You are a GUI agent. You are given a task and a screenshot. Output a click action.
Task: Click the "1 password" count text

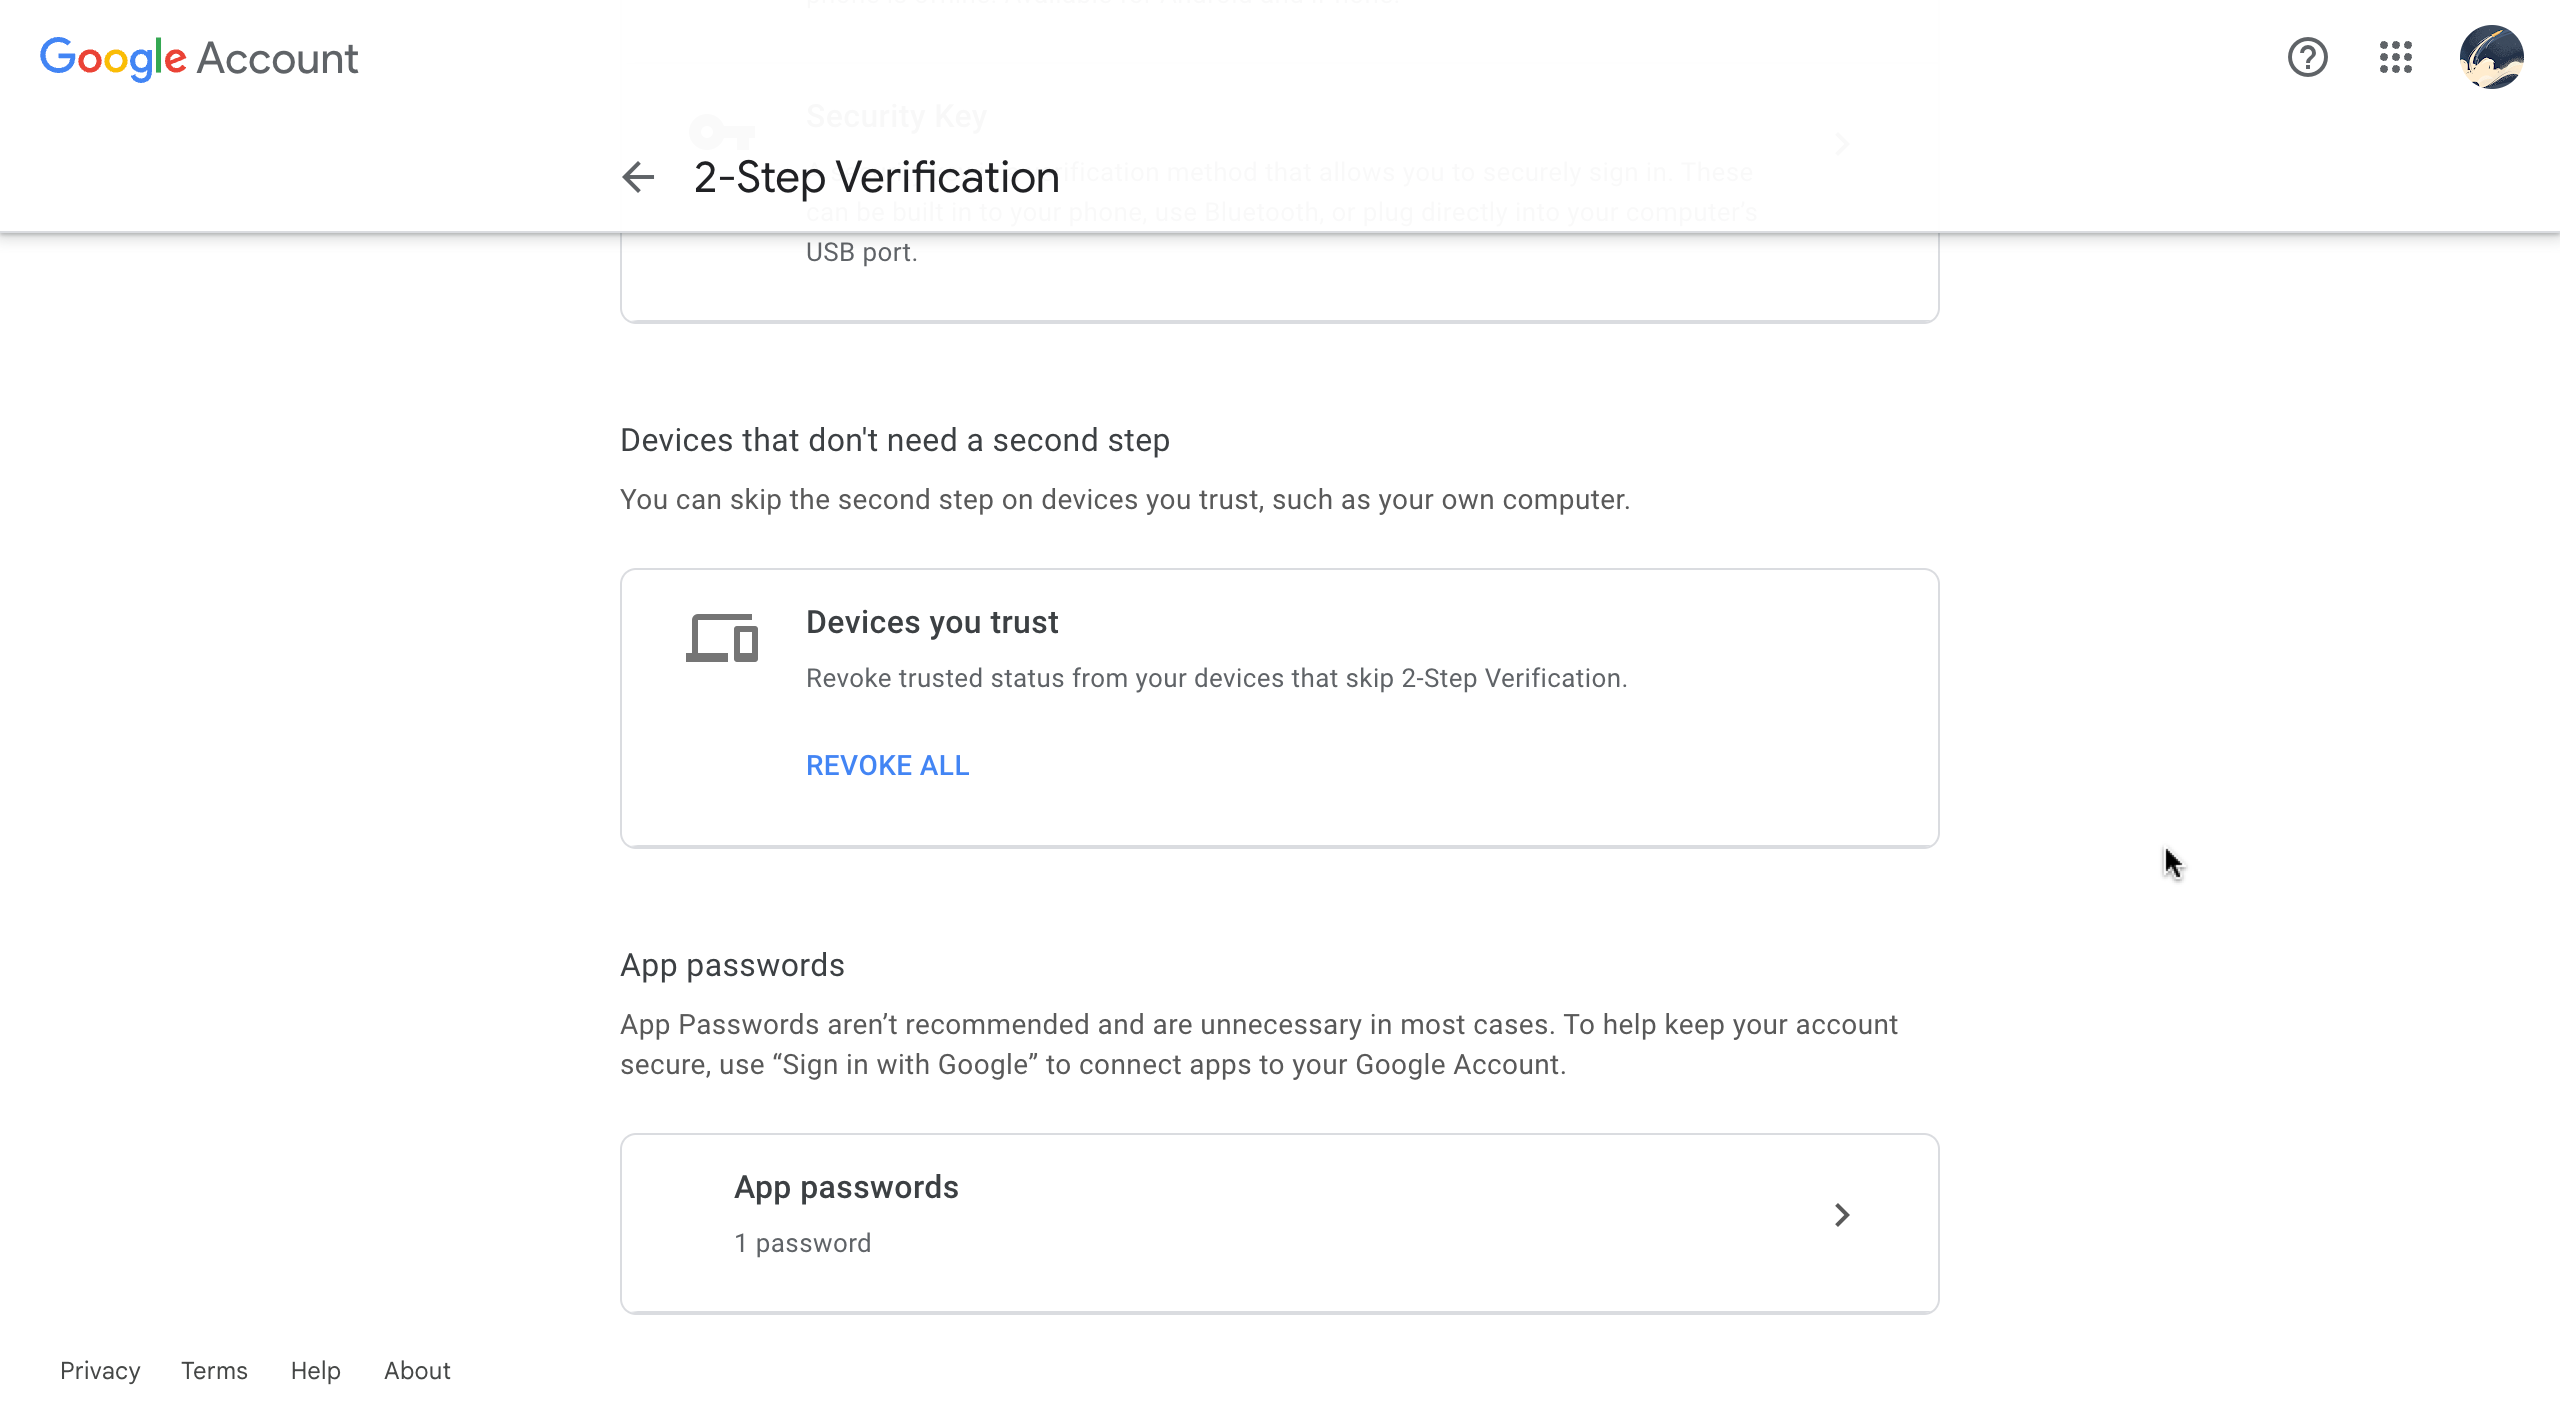coord(803,1243)
